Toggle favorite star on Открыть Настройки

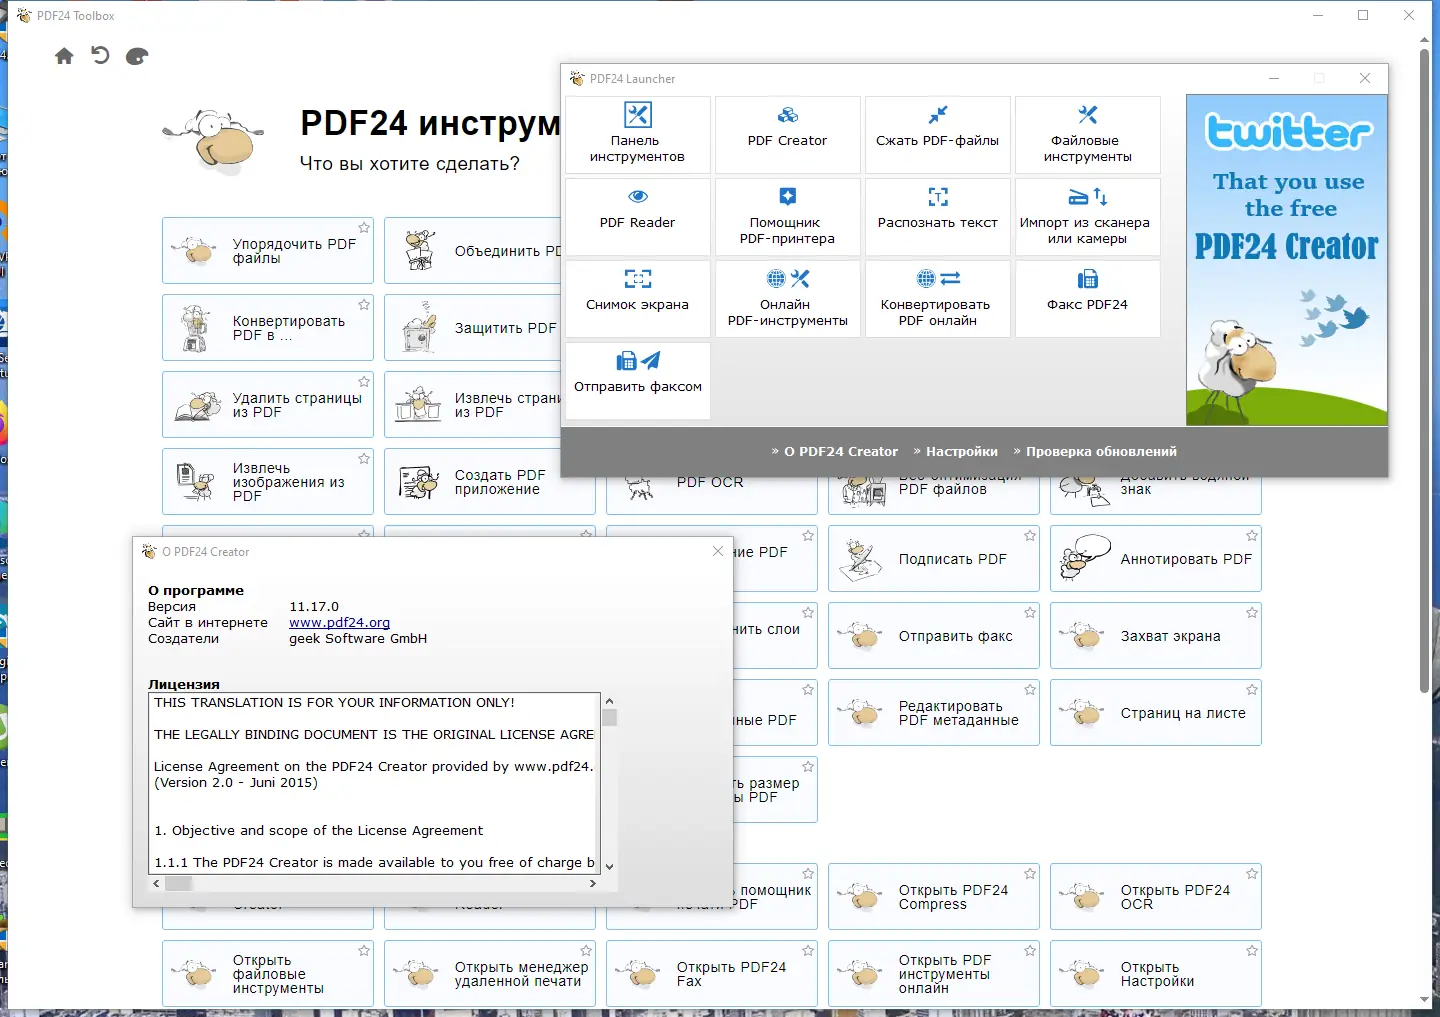click(1252, 951)
